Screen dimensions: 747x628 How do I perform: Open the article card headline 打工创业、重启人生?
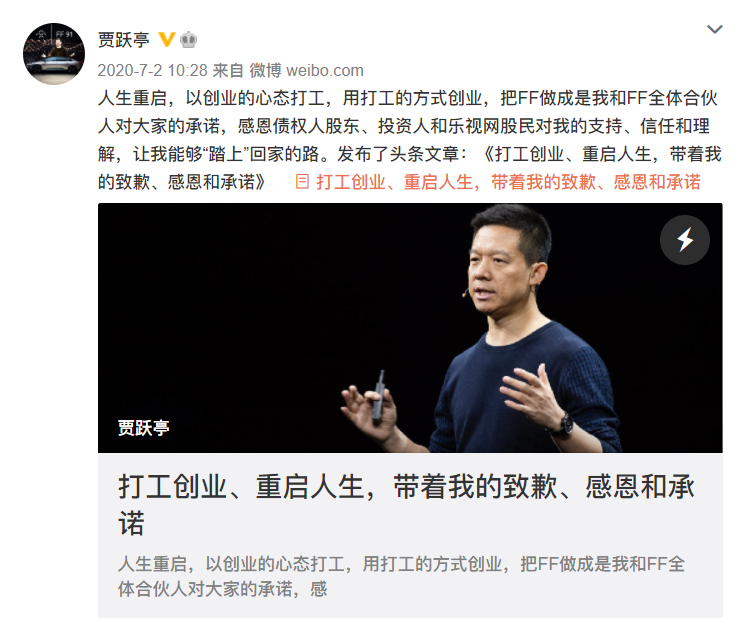(x=406, y=504)
